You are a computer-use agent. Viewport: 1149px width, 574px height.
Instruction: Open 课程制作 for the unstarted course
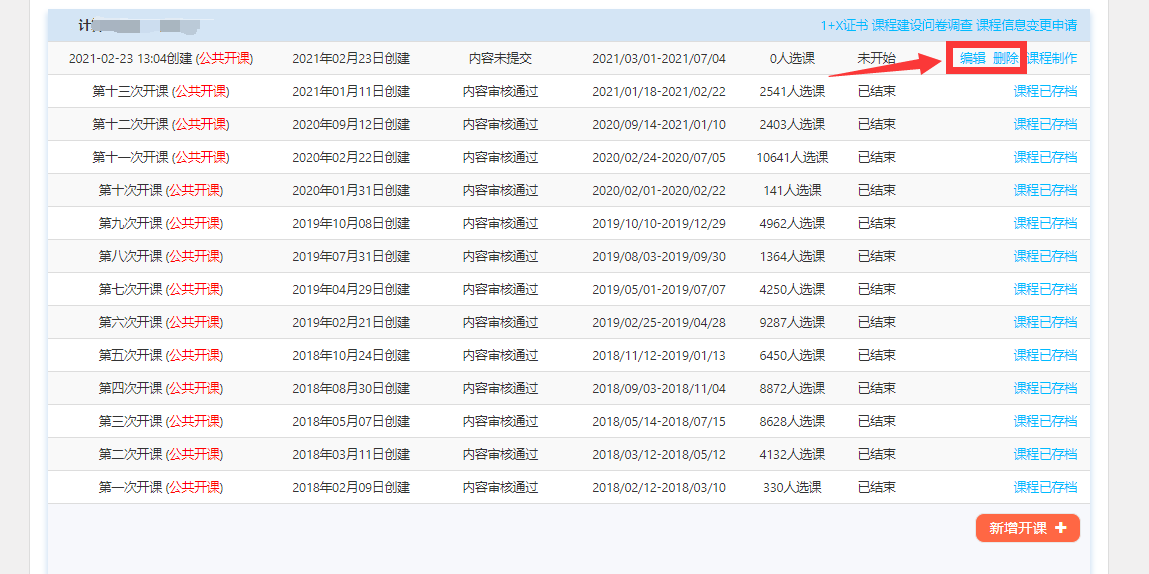tap(1052, 59)
